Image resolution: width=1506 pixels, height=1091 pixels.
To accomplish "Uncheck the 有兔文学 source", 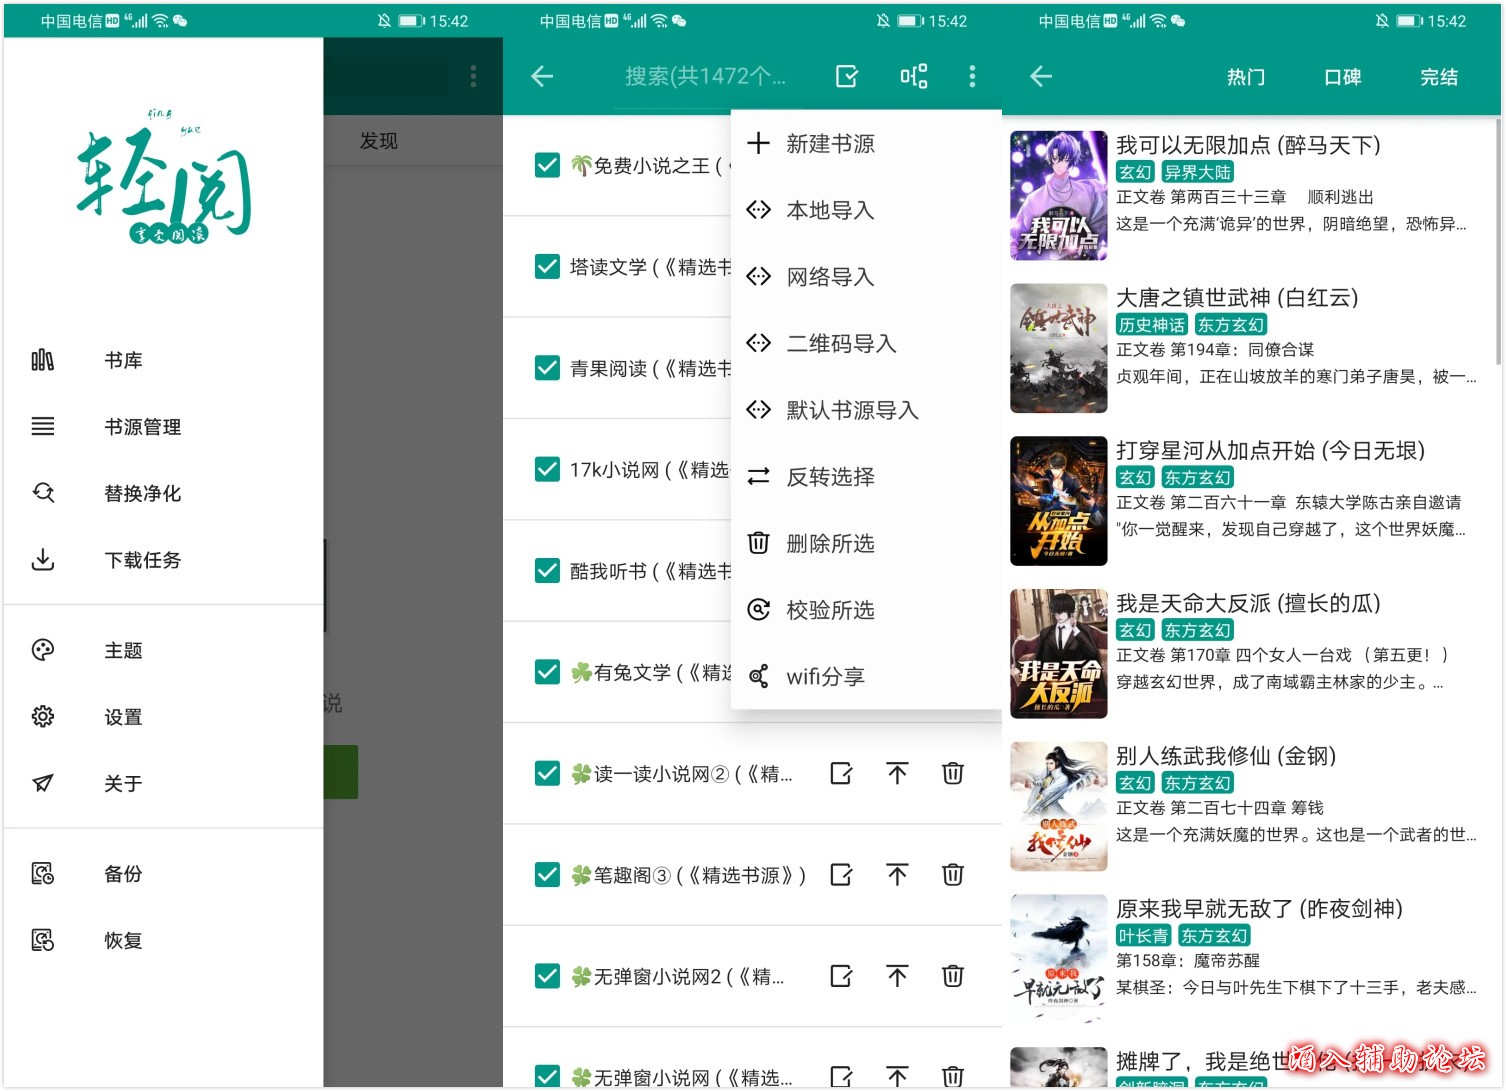I will tap(547, 672).
